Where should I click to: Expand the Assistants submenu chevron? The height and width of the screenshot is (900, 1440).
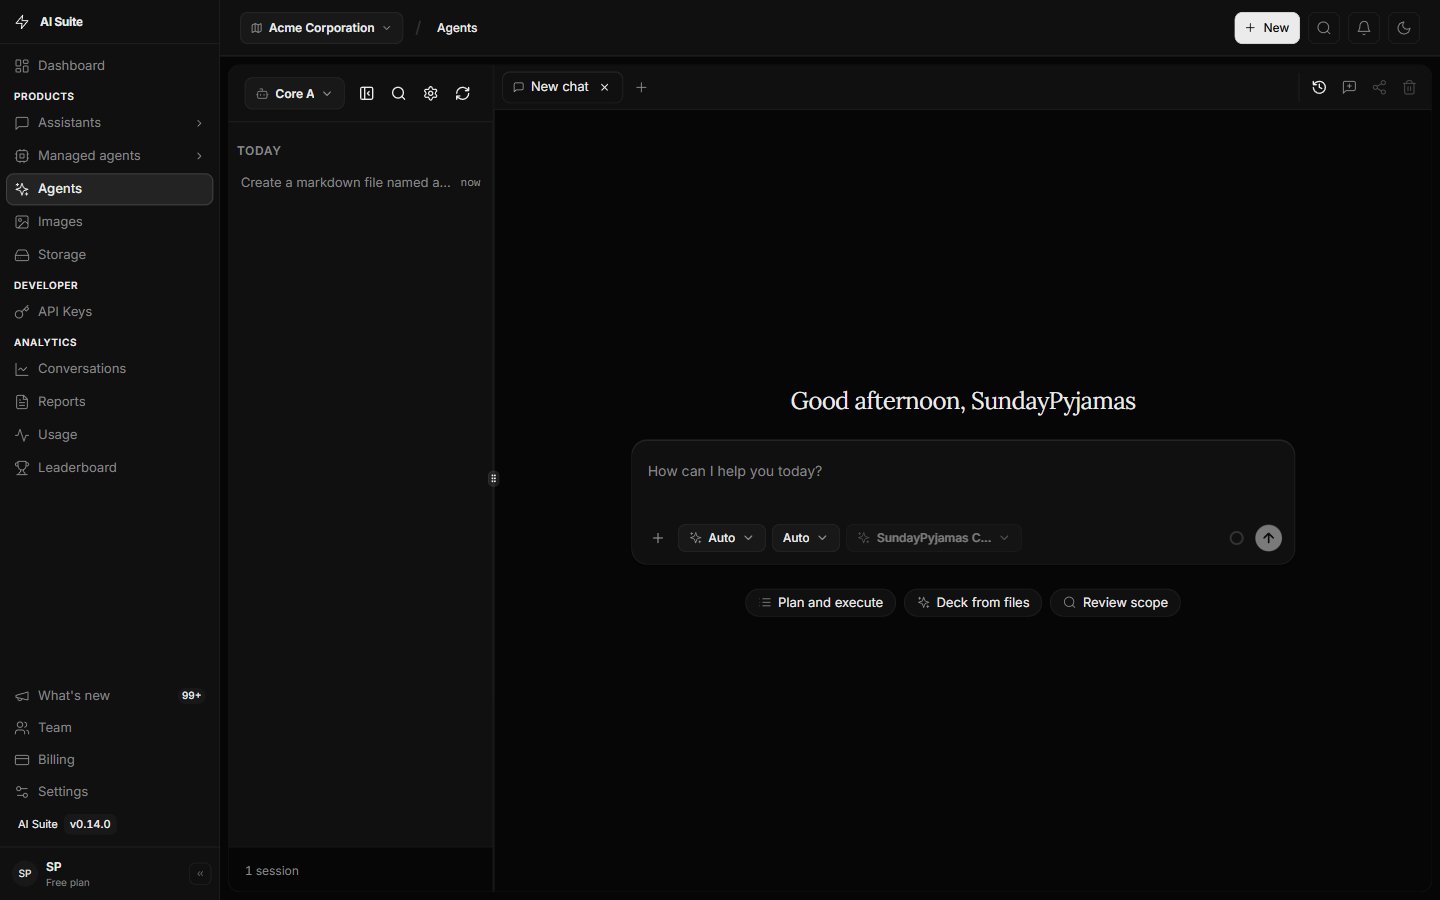(x=199, y=123)
